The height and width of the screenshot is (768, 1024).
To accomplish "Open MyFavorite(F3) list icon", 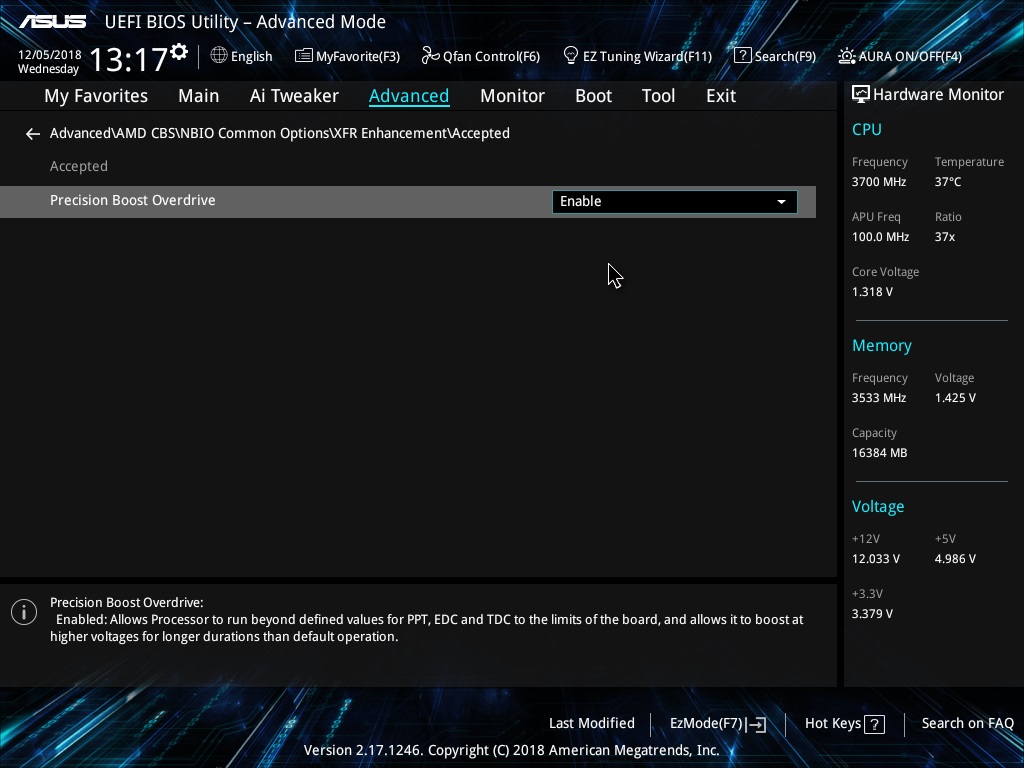I will pyautogui.click(x=304, y=56).
